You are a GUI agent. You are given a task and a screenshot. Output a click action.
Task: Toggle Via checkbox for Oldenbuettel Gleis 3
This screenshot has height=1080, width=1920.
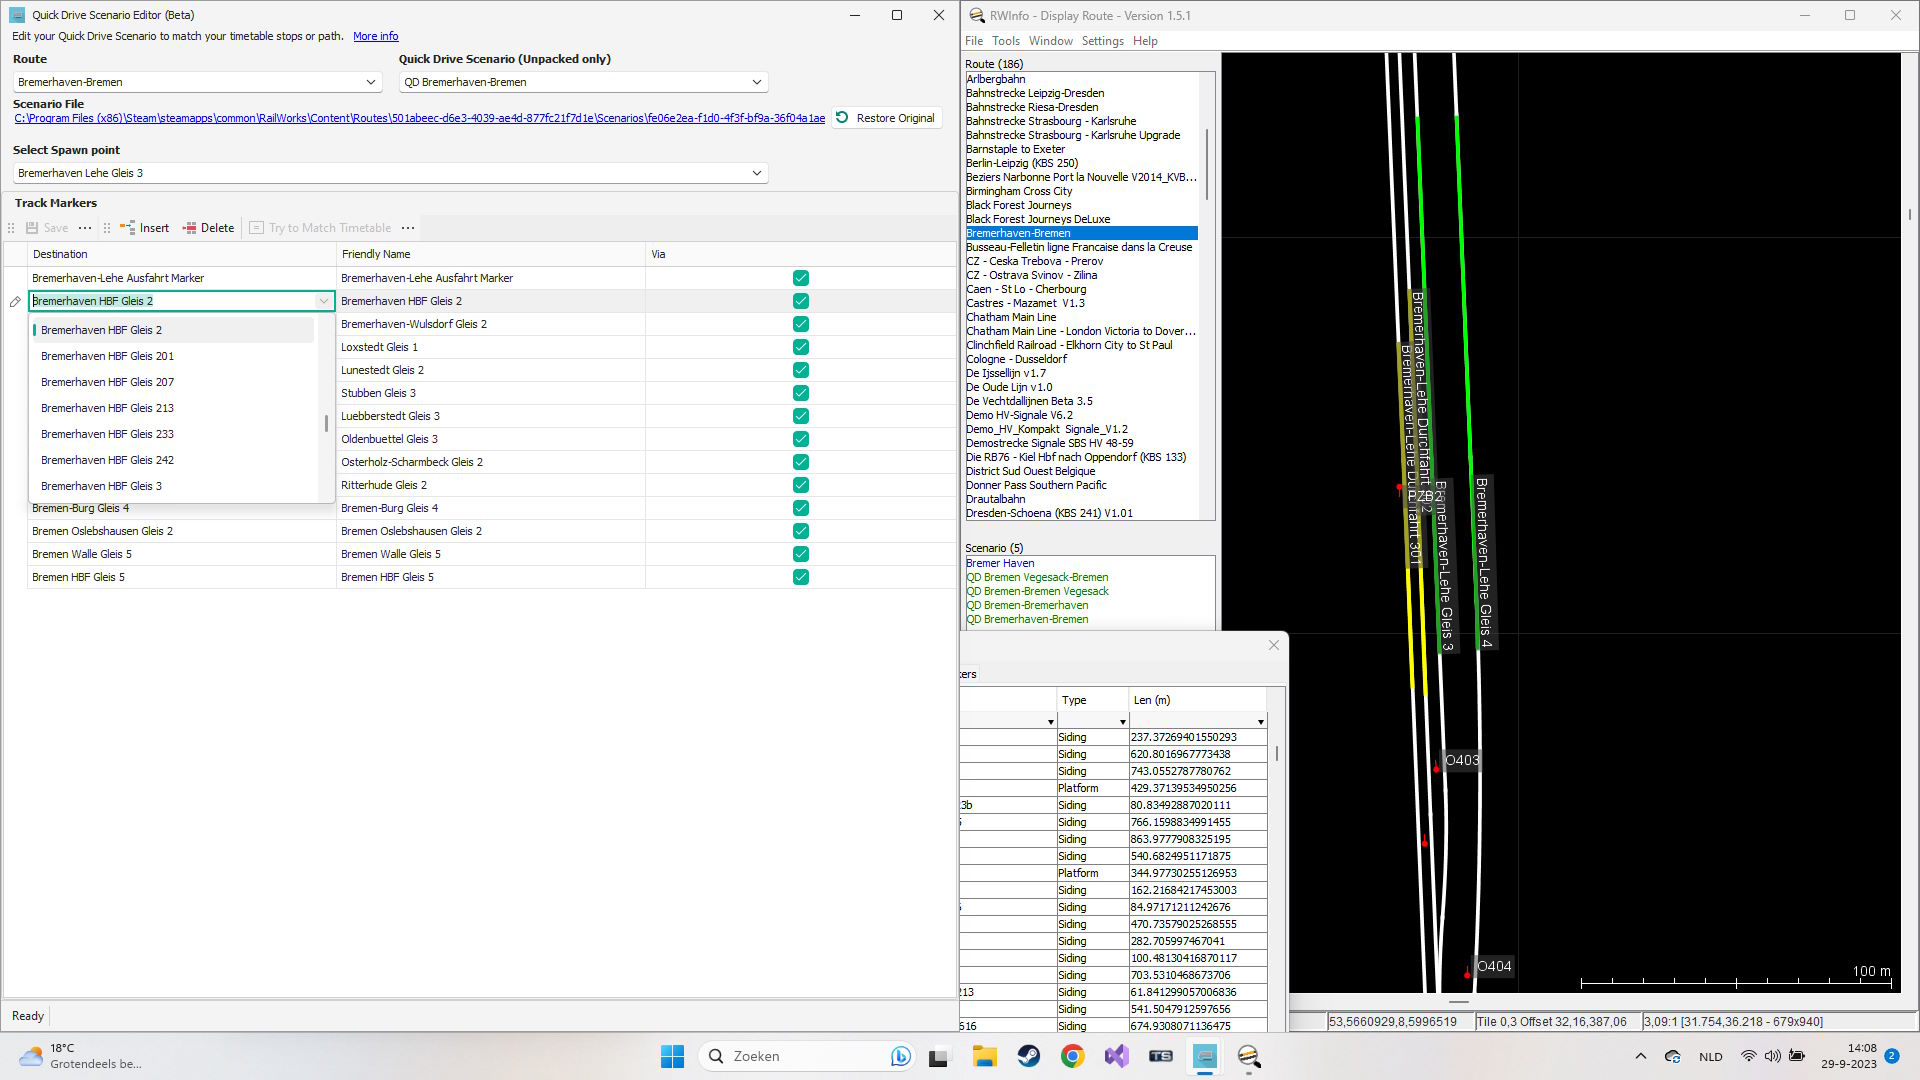pos(801,439)
